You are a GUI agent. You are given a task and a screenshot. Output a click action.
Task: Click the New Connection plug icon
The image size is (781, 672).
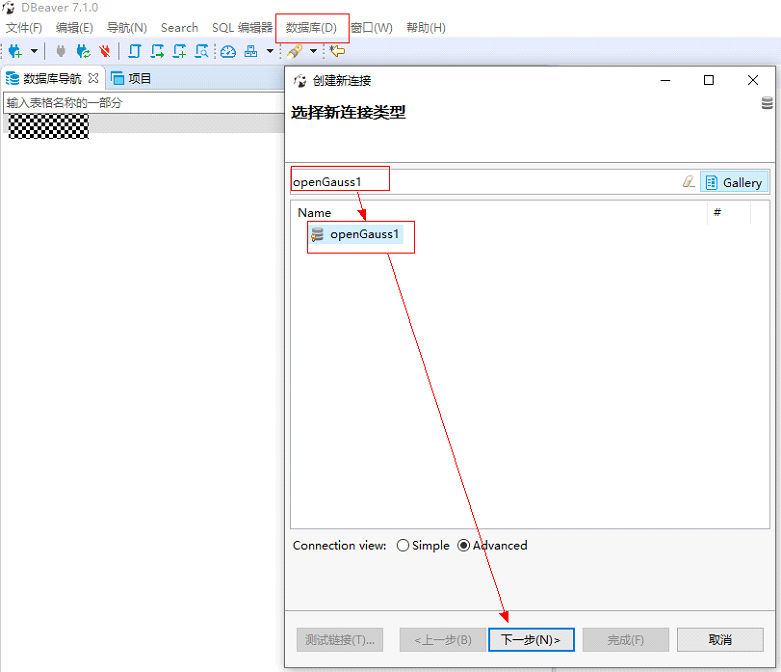tap(15, 51)
